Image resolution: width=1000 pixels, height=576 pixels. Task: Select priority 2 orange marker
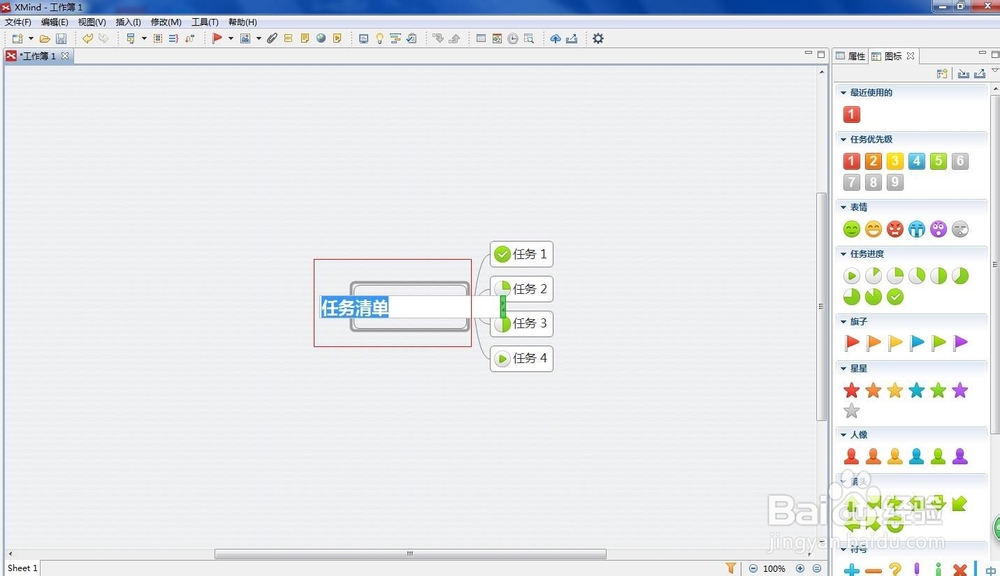873,161
